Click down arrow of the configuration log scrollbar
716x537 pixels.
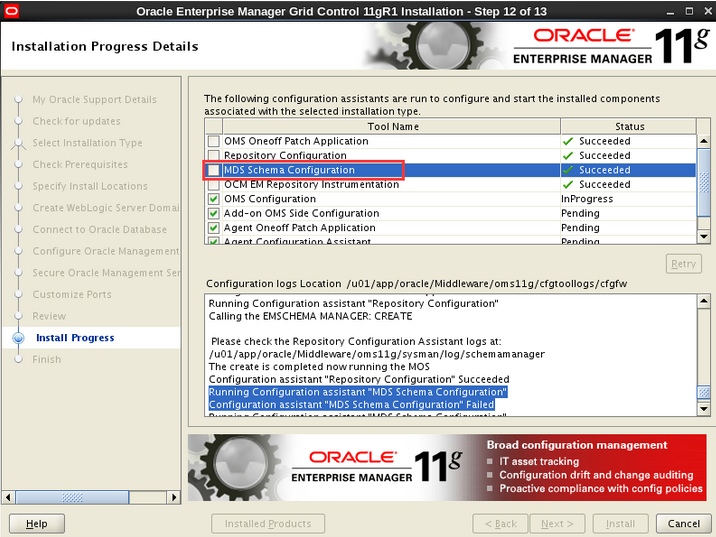click(x=704, y=409)
